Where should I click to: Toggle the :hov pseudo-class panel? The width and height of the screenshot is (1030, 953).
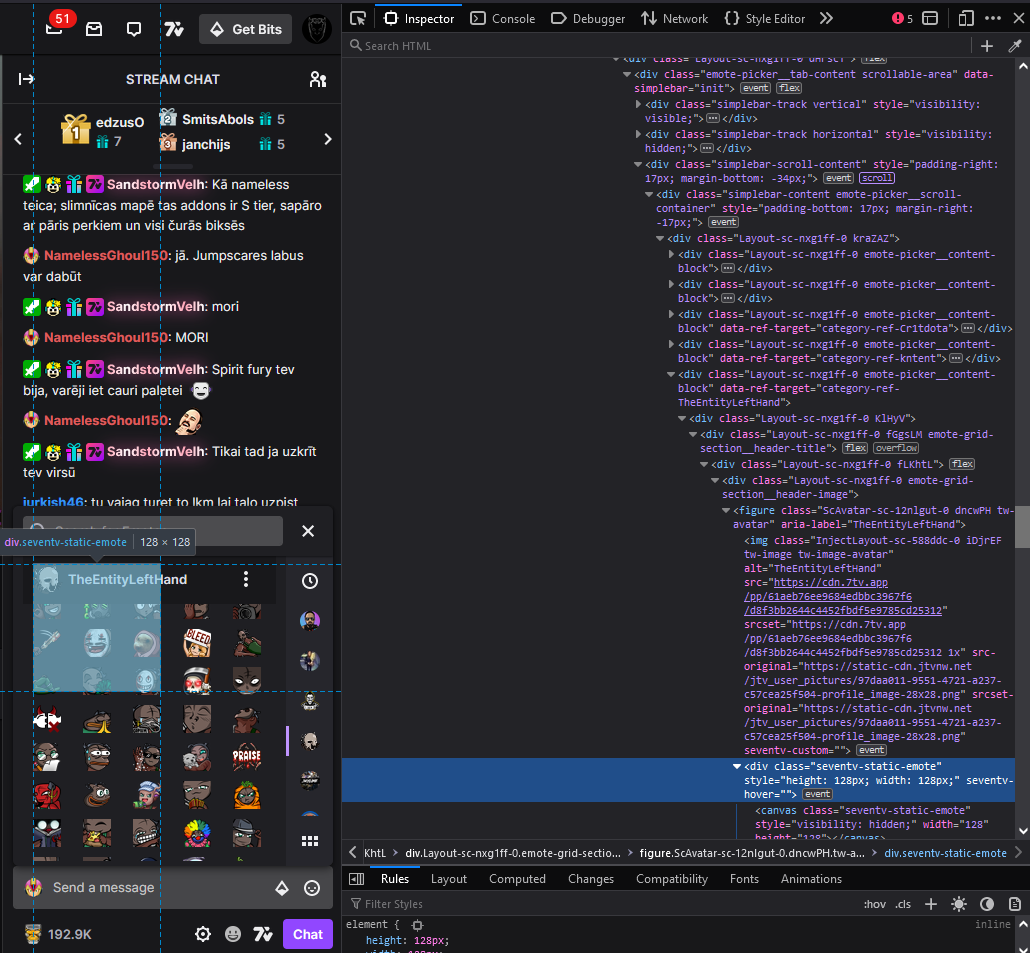(874, 904)
